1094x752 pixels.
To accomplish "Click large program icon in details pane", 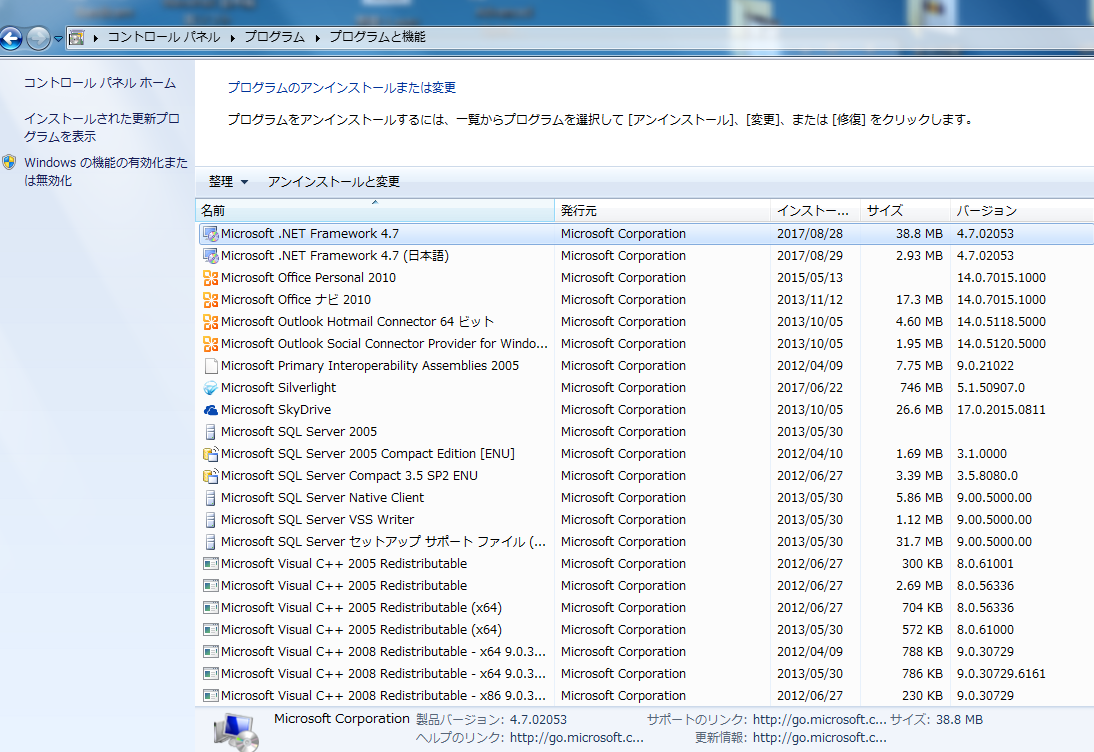I will tap(236, 732).
